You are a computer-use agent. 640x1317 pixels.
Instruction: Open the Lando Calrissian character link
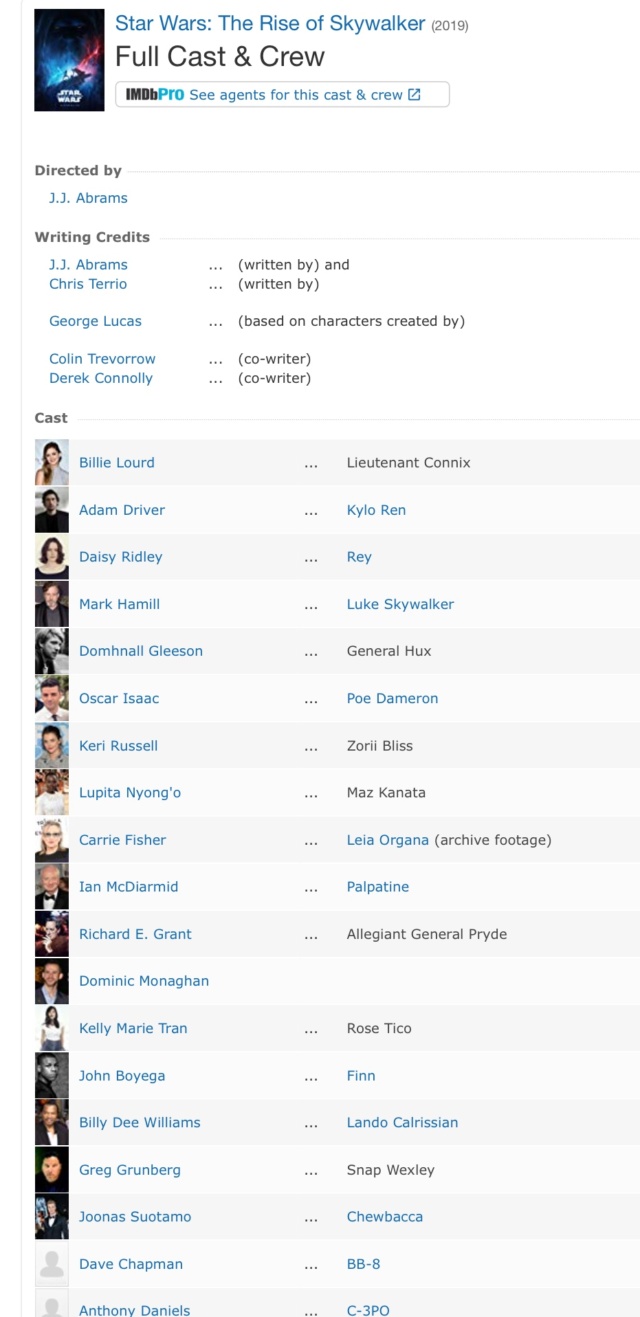coord(402,1123)
